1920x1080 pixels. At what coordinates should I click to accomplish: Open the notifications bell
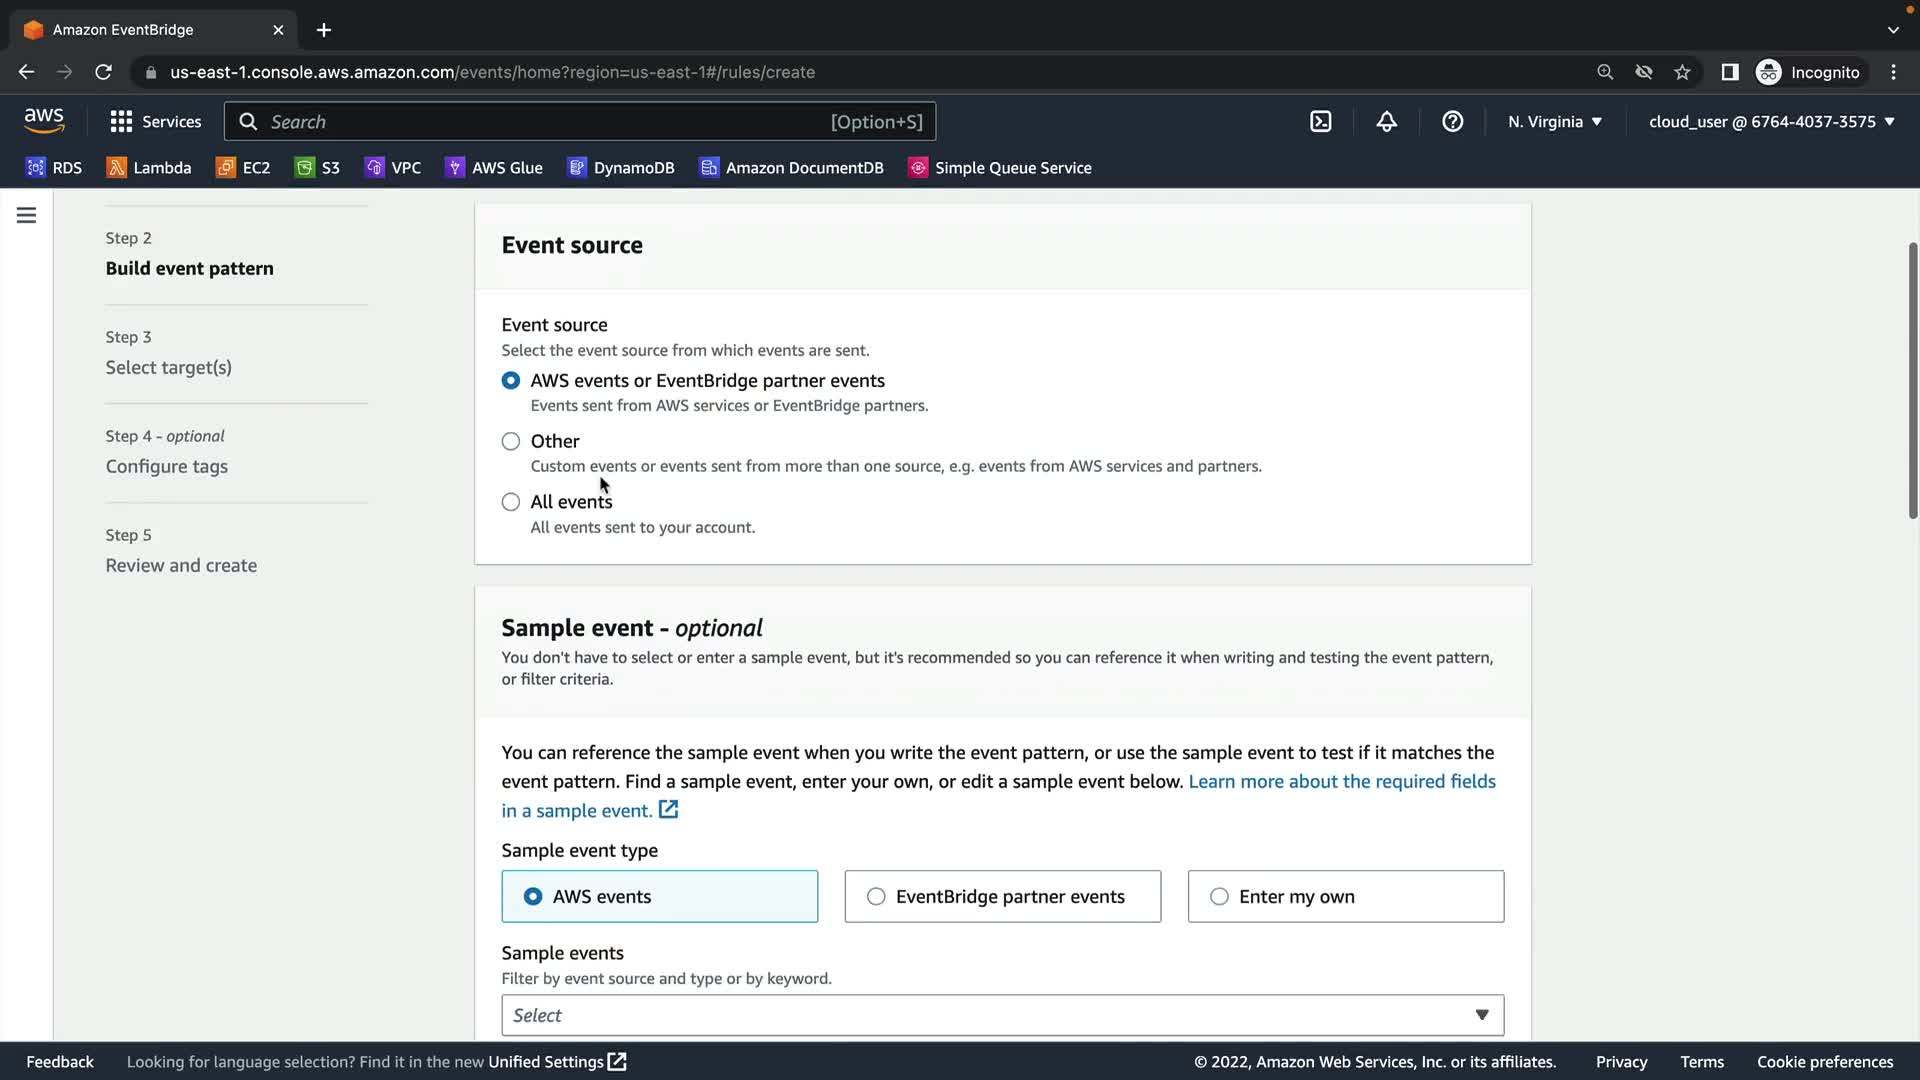(x=1386, y=122)
